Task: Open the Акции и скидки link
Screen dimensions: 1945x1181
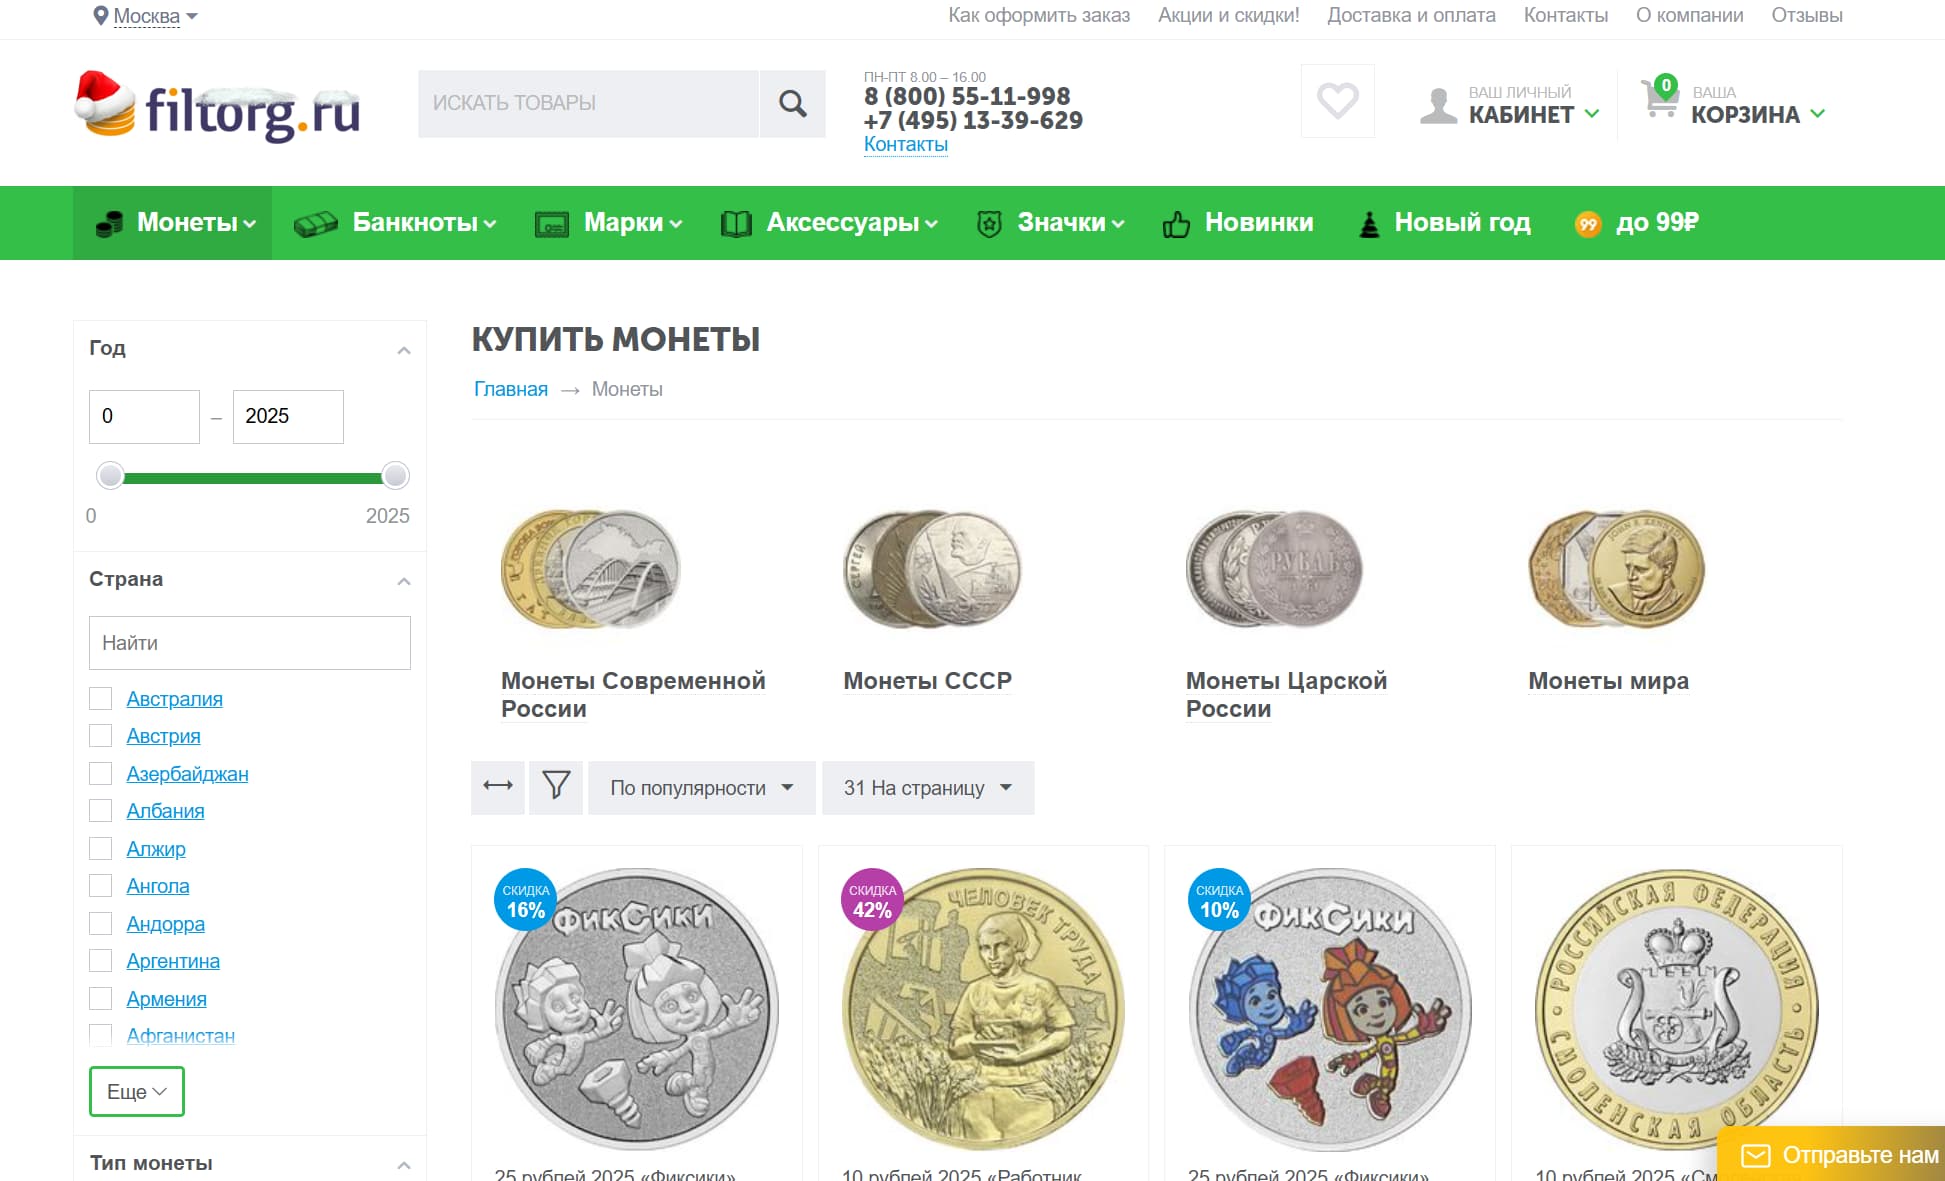Action: [x=1228, y=15]
